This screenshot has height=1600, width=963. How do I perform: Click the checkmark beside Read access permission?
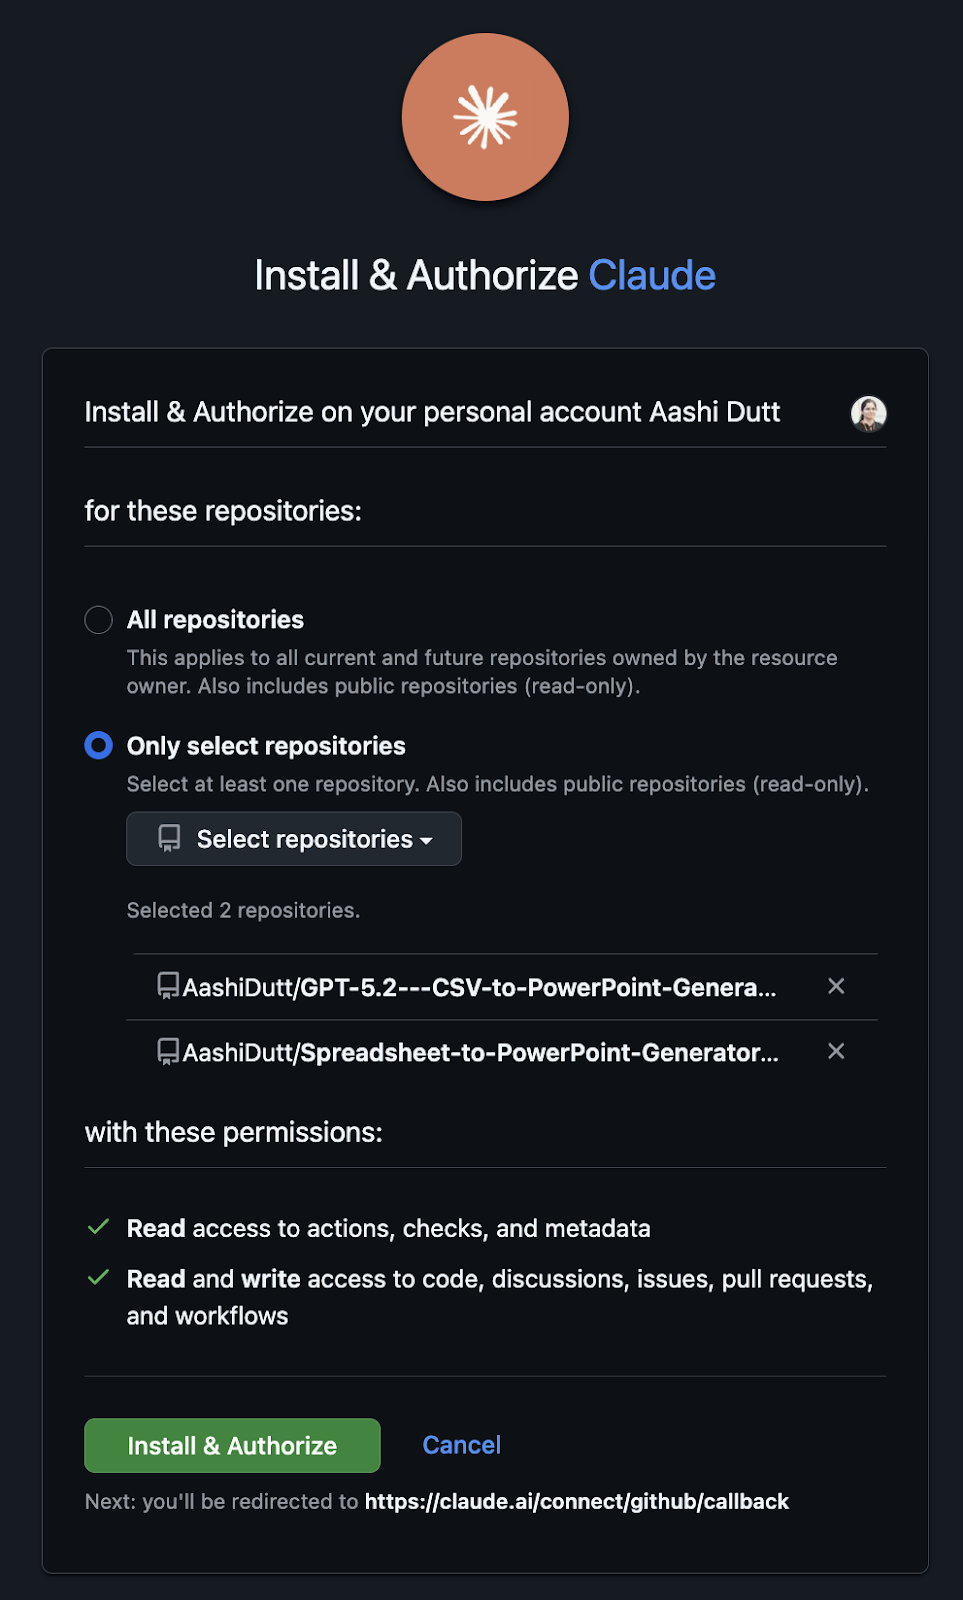click(x=98, y=1226)
